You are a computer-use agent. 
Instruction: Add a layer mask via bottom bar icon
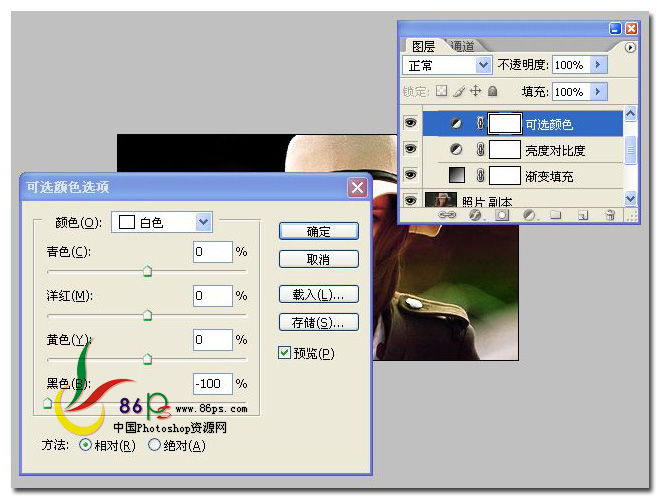[501, 215]
